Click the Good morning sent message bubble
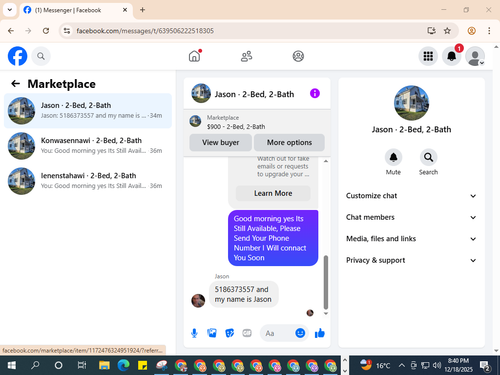Image resolution: width=500 pixels, height=375 pixels. (x=273, y=238)
